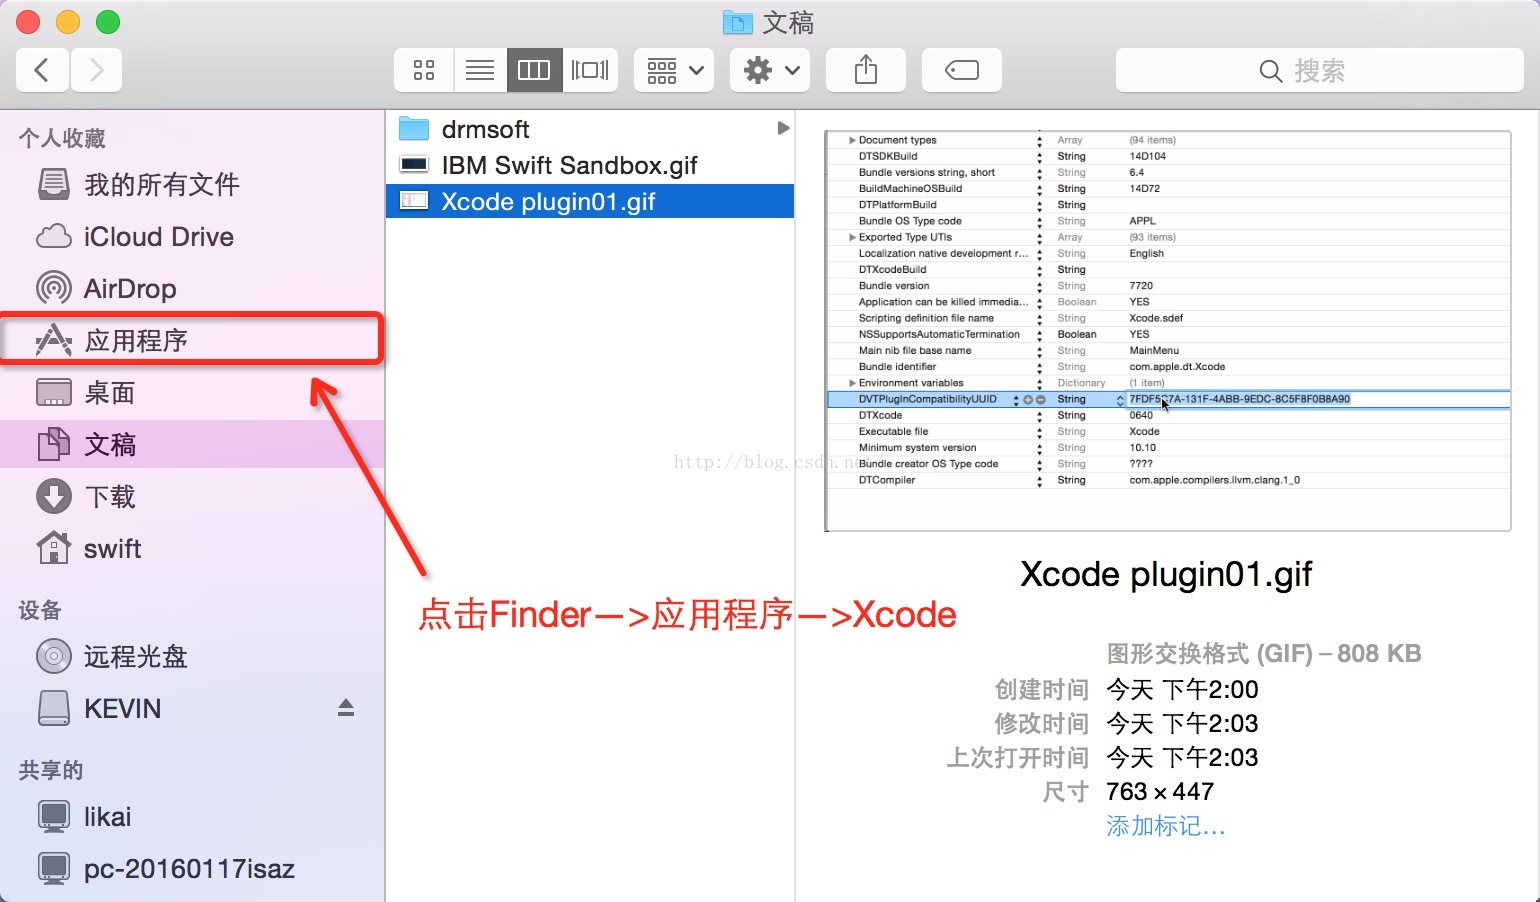
Task: Select IBM Swift Sandbox.gif file
Action: (590, 165)
